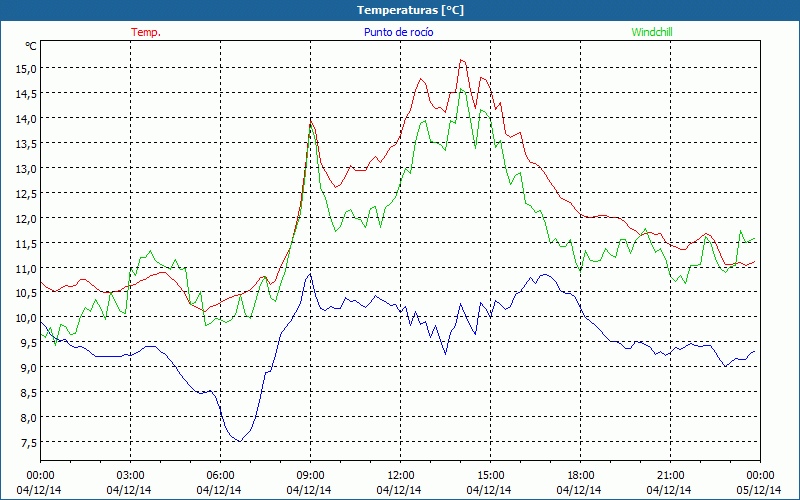The height and width of the screenshot is (500, 800).
Task: Click the 11,5 y-axis value
Action: [26, 243]
